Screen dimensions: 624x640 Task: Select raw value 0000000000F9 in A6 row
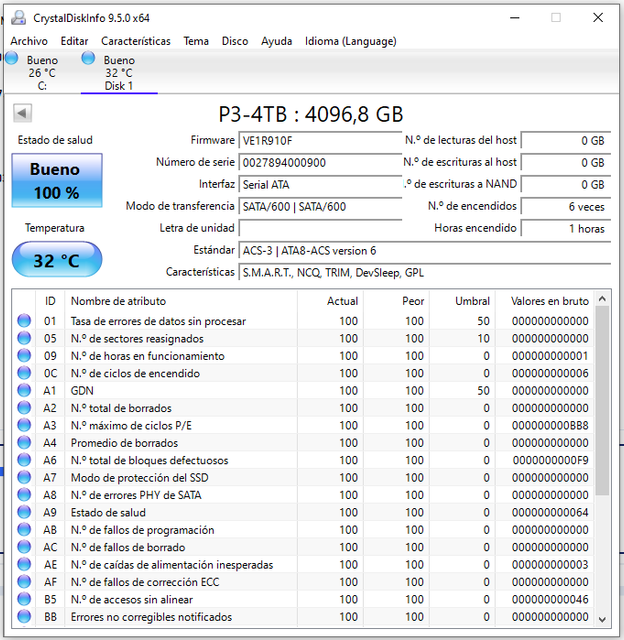tap(551, 460)
